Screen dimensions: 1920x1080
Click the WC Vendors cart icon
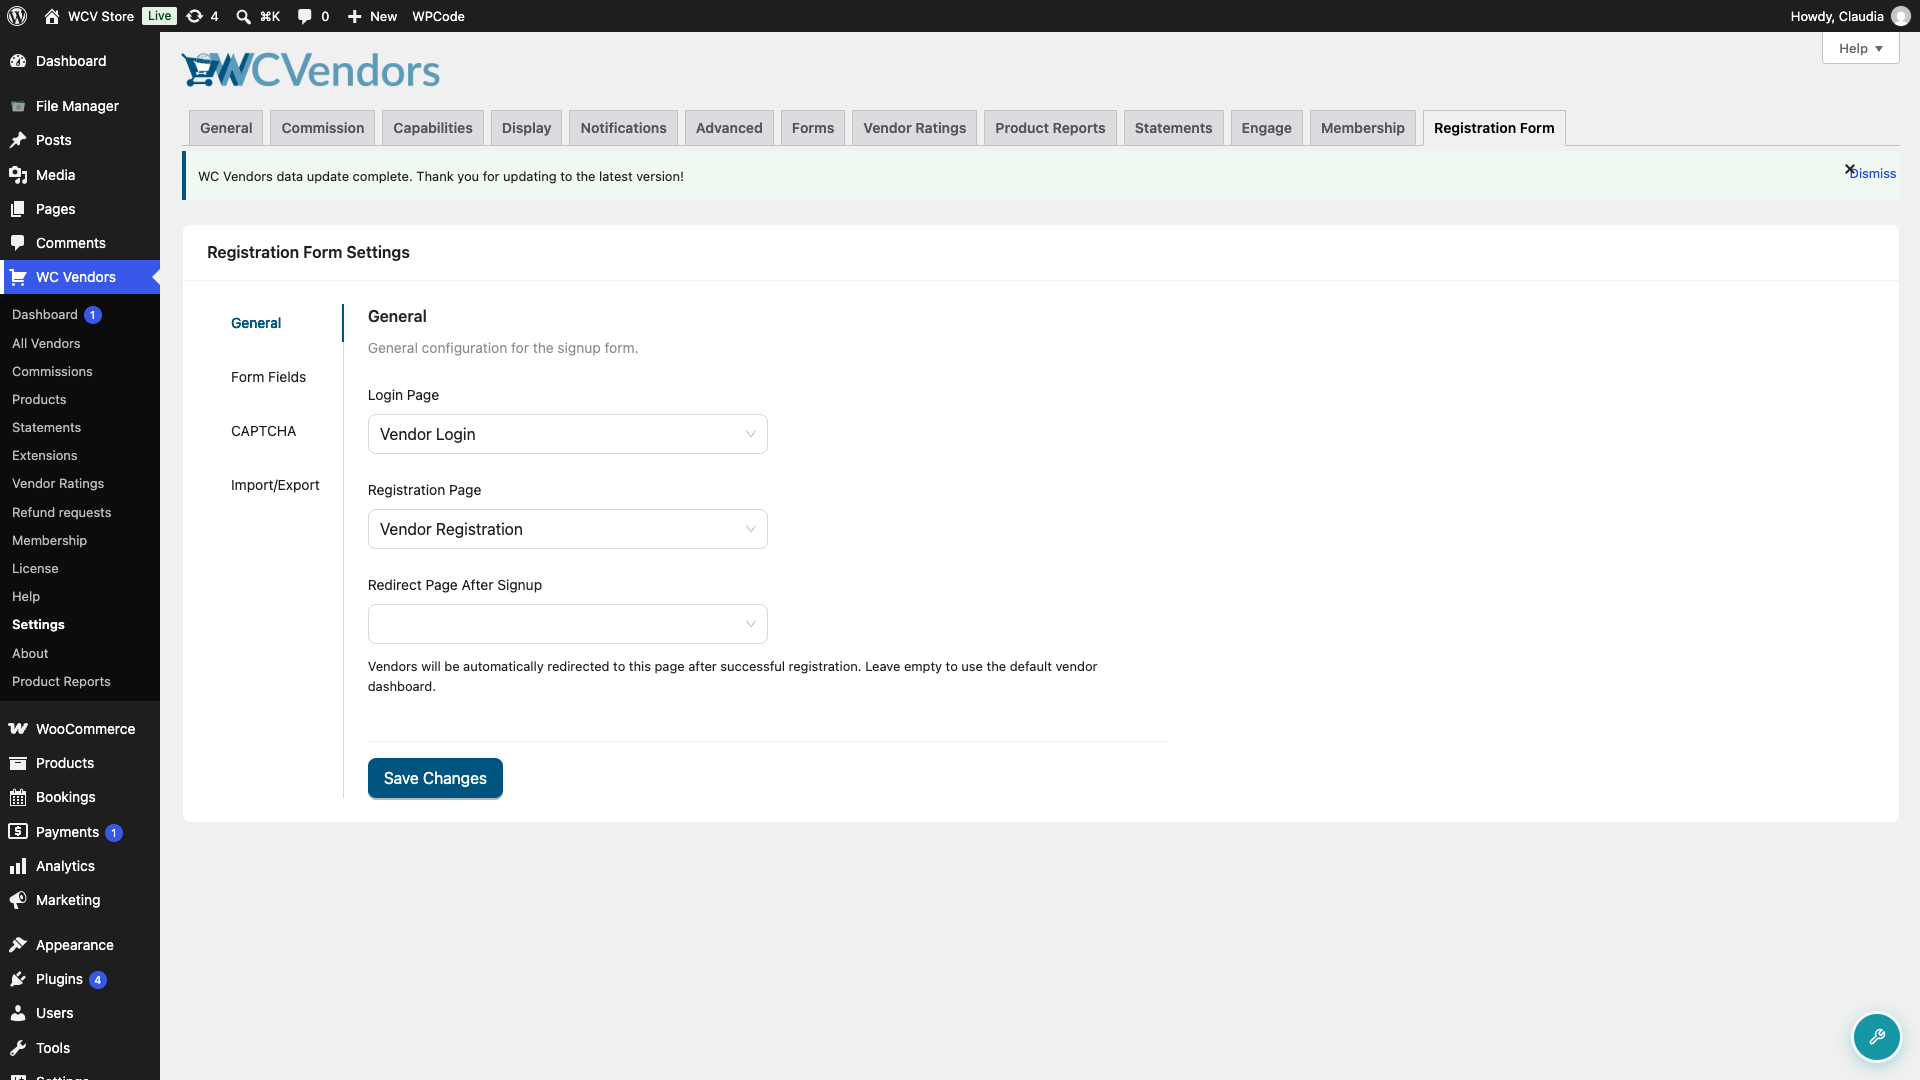tap(18, 277)
